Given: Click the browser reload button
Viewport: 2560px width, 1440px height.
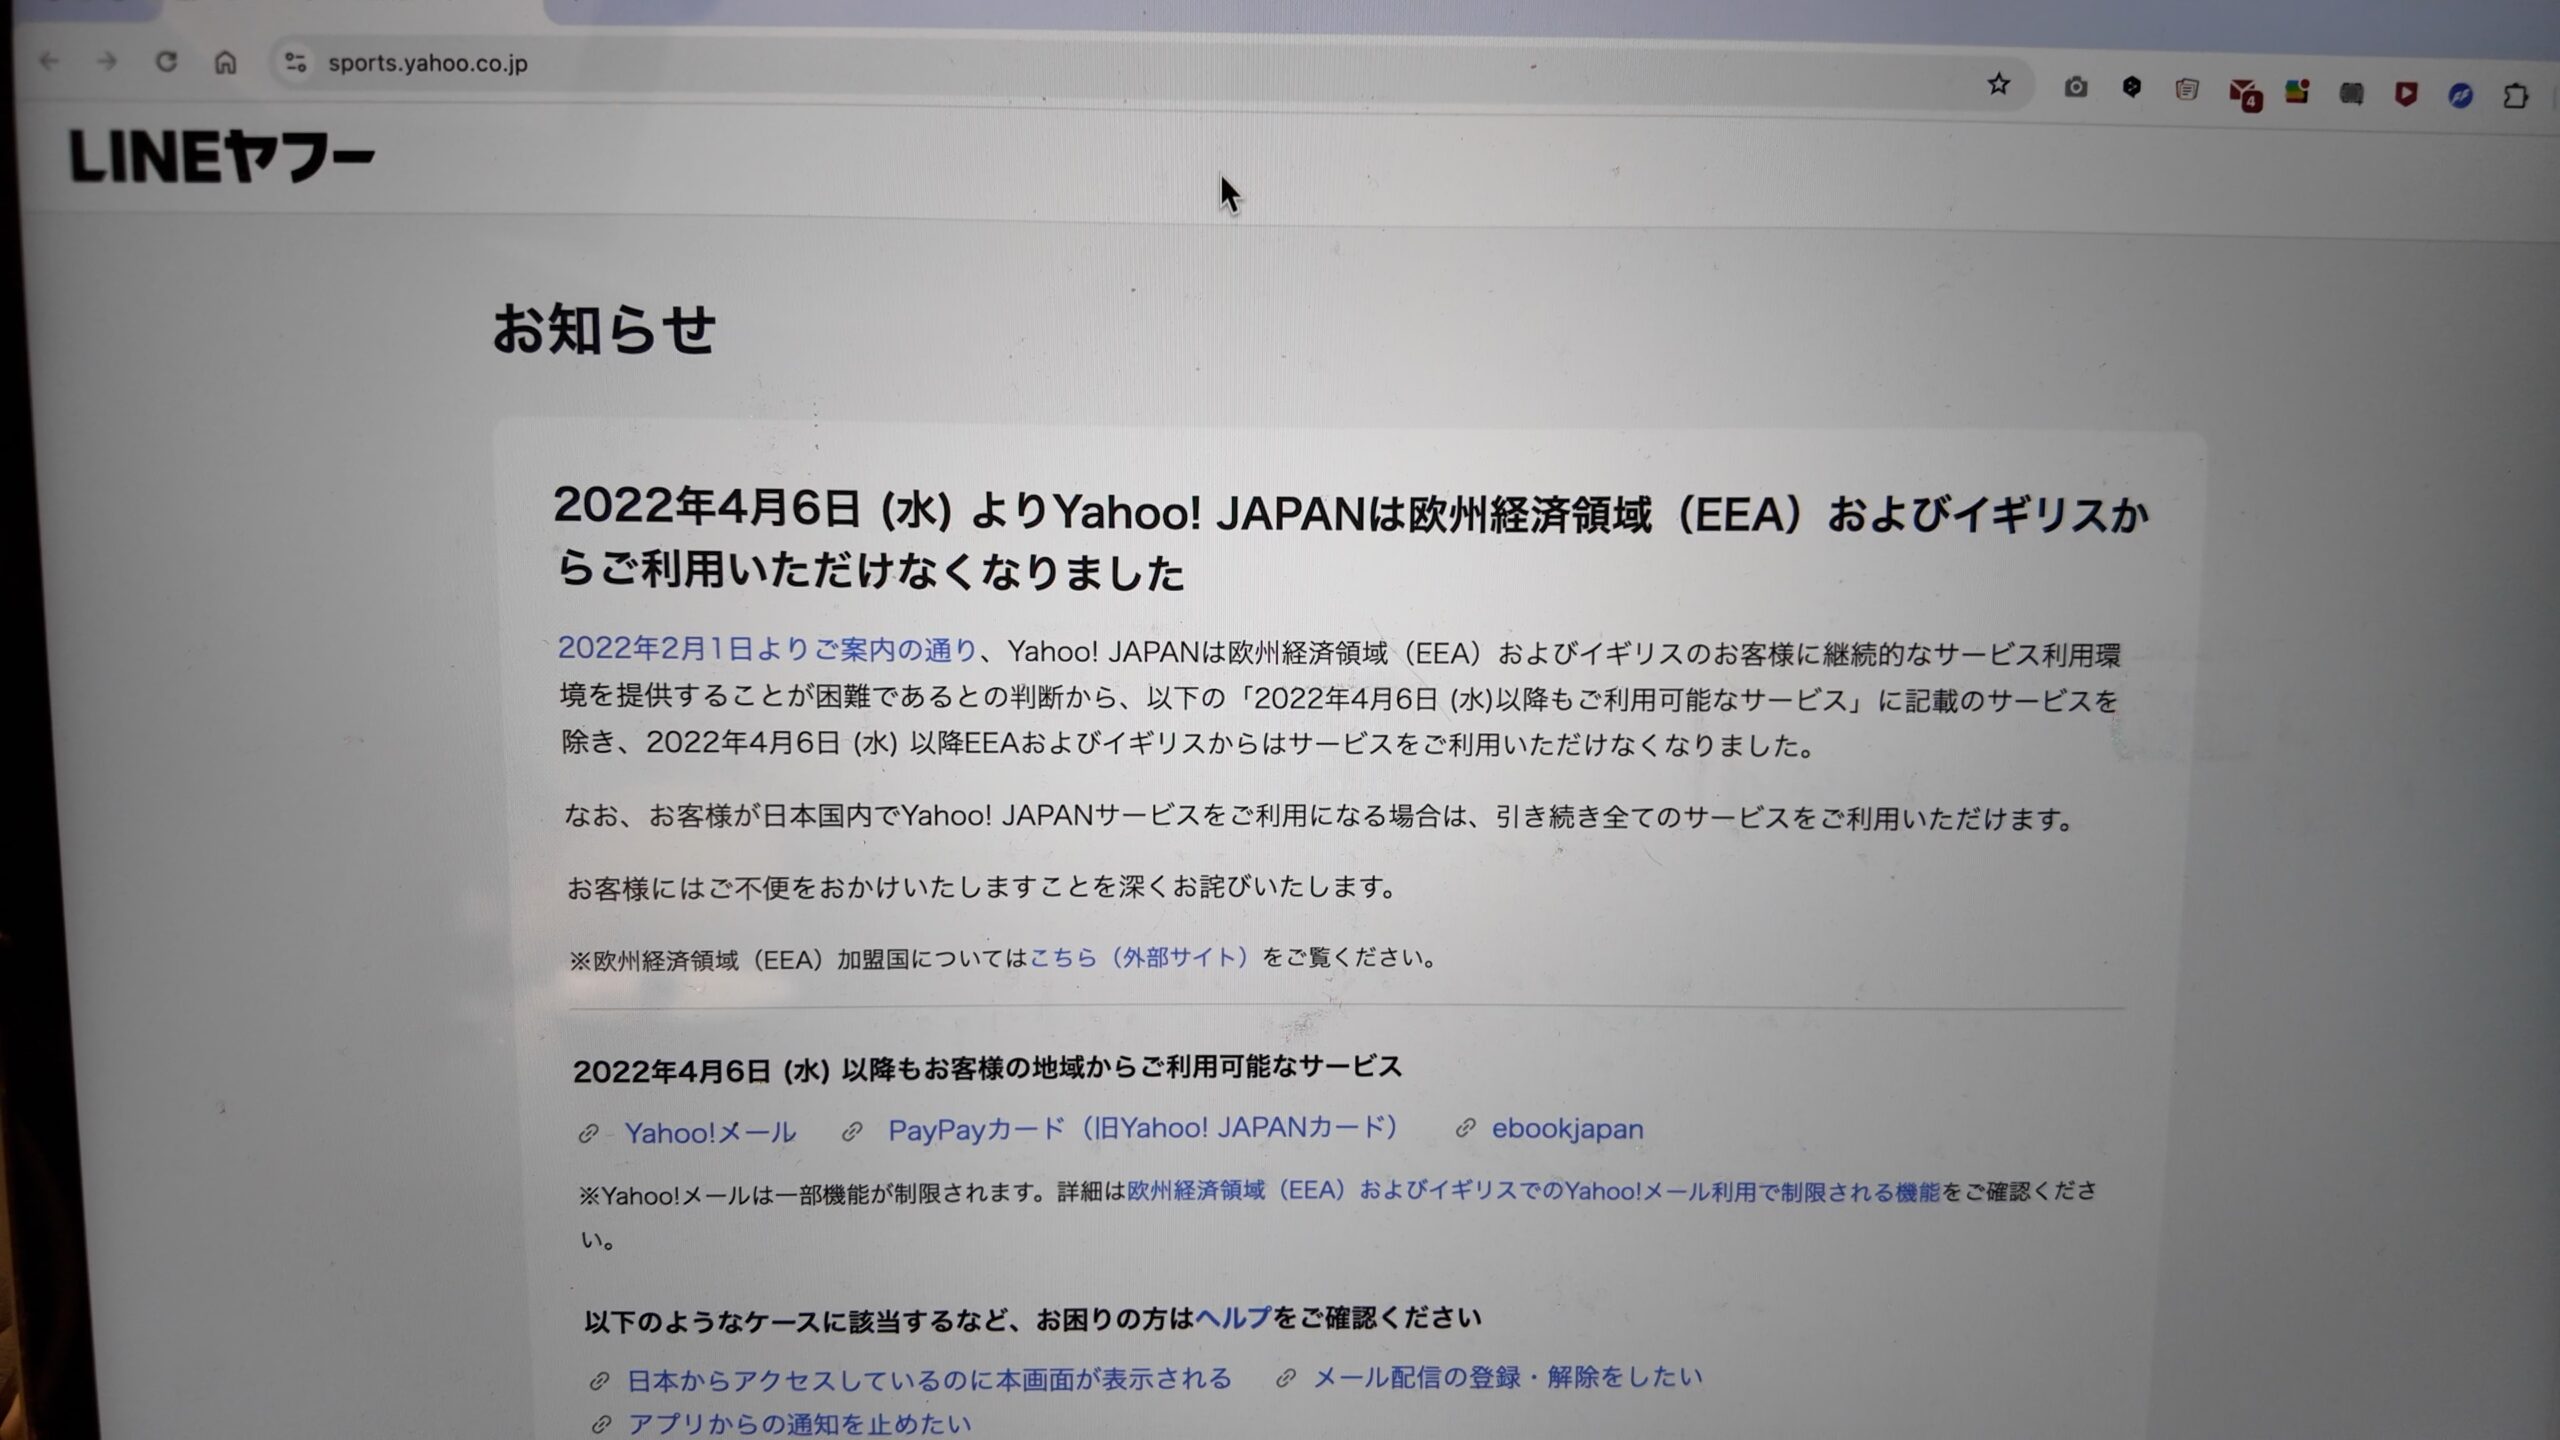Looking at the screenshot, I should point(166,62).
